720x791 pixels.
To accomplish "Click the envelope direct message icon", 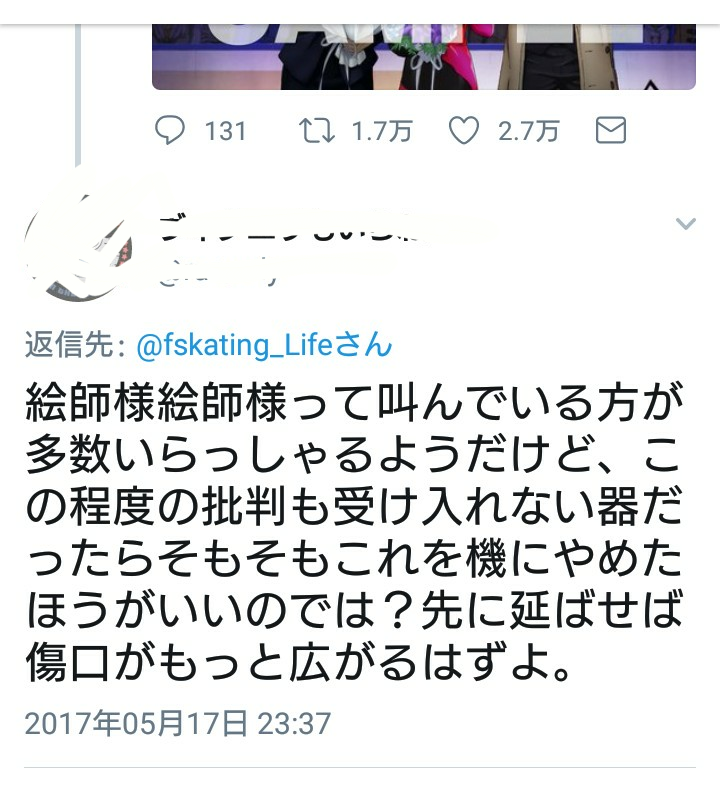I will pos(611,130).
